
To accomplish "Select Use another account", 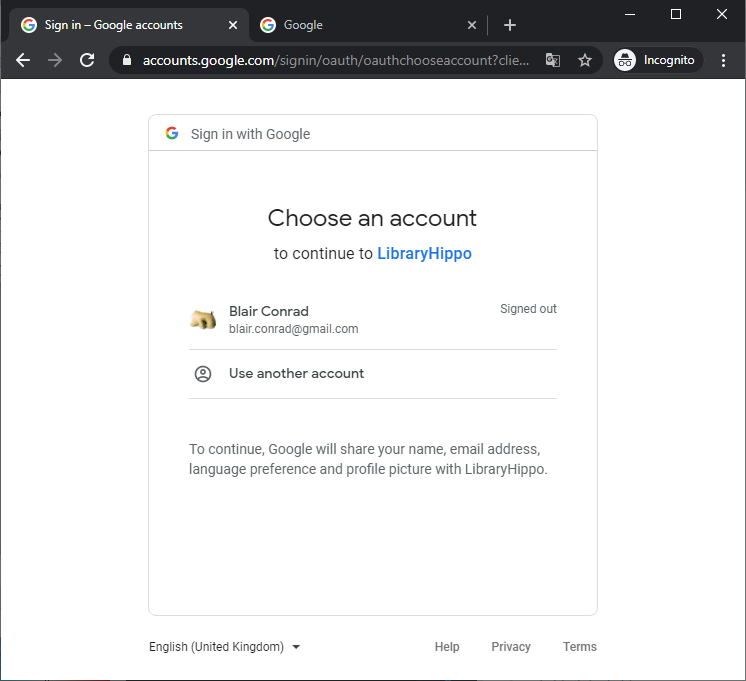I will tap(373, 374).
